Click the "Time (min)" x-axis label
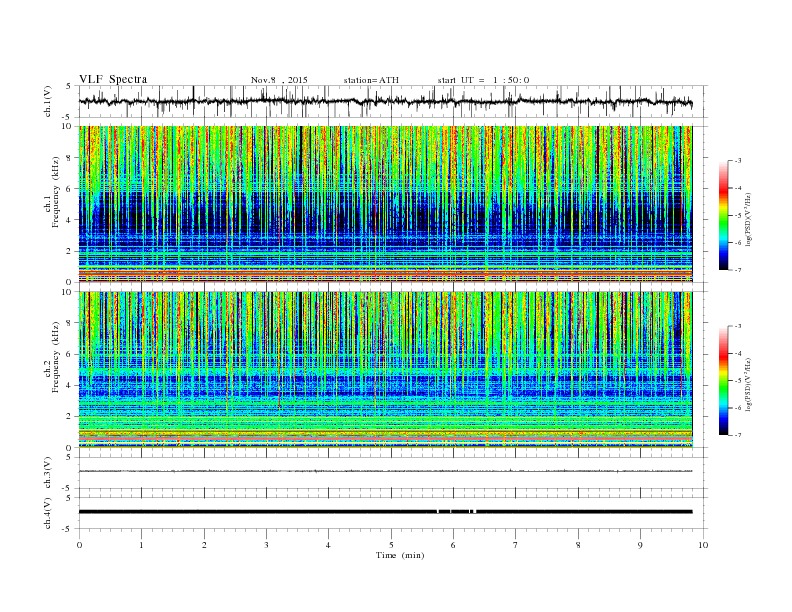Screen dimensions: 792x612 400,555
